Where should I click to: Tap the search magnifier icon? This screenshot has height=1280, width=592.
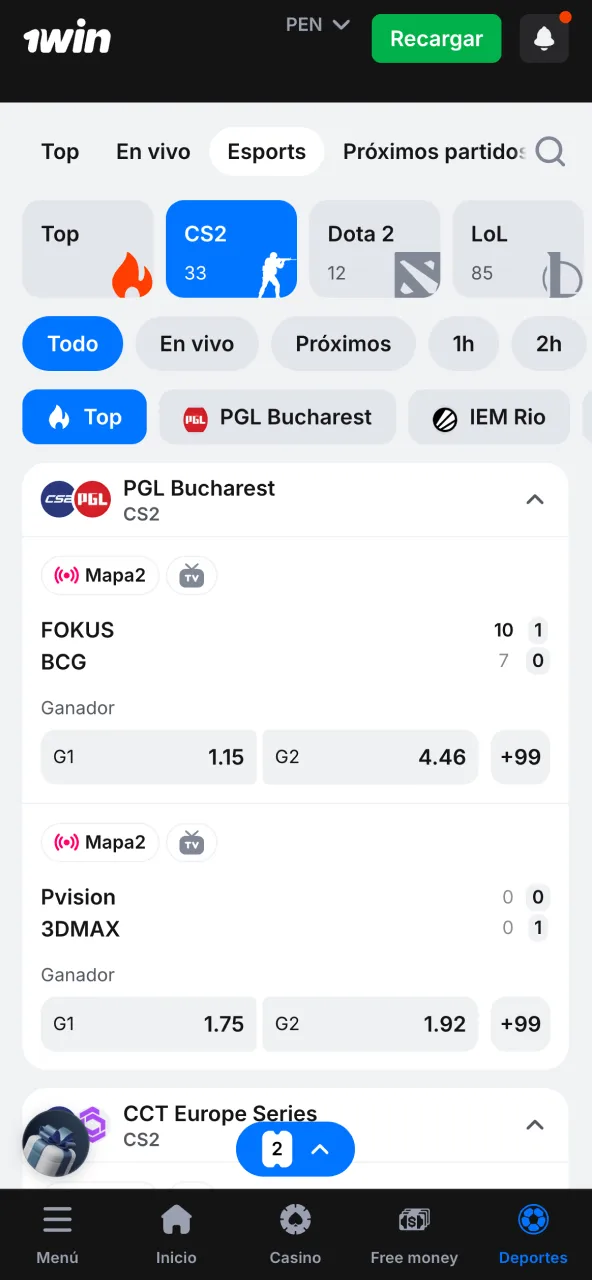tap(549, 151)
